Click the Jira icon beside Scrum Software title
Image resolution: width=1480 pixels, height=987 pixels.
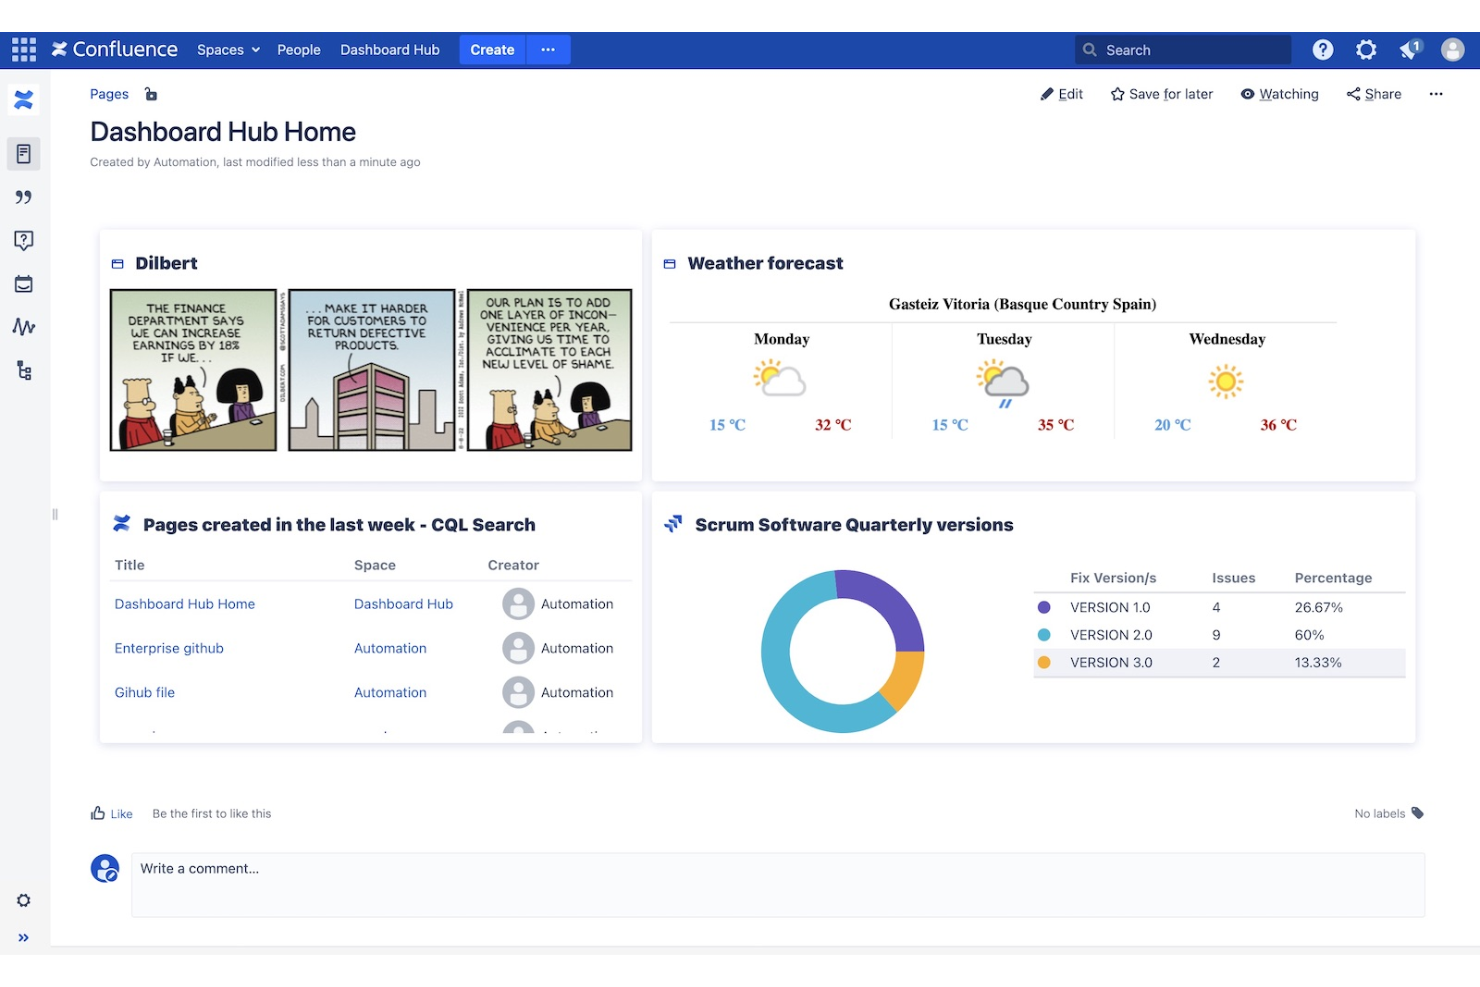pos(673,523)
